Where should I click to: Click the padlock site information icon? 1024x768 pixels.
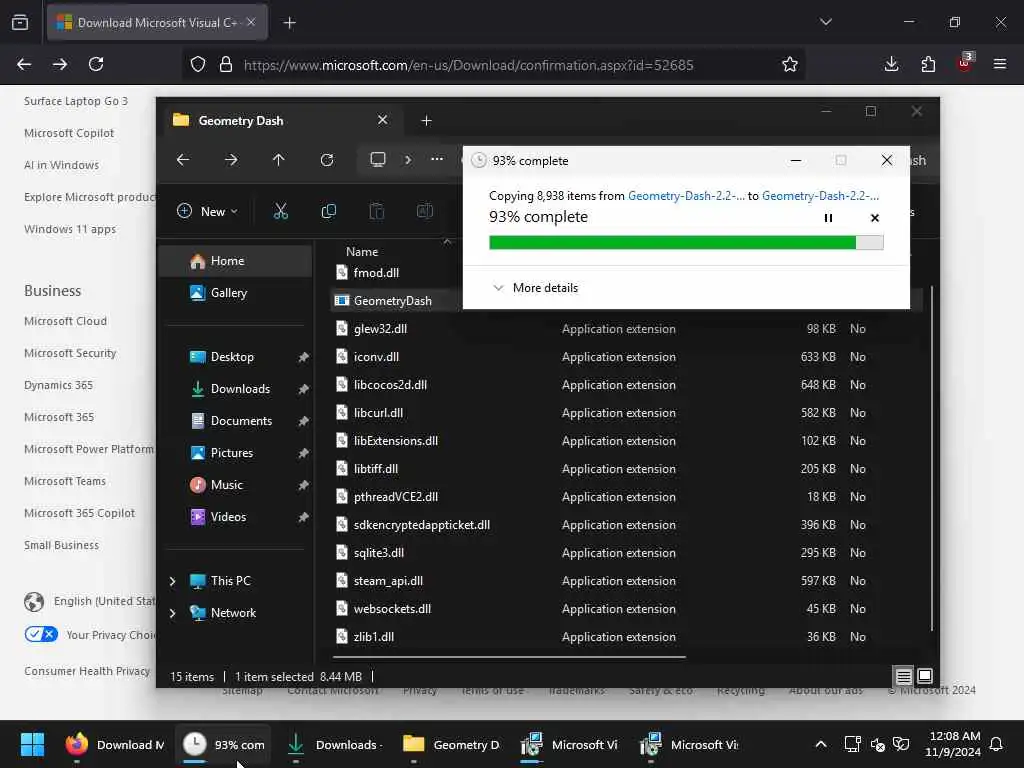[x=226, y=64]
